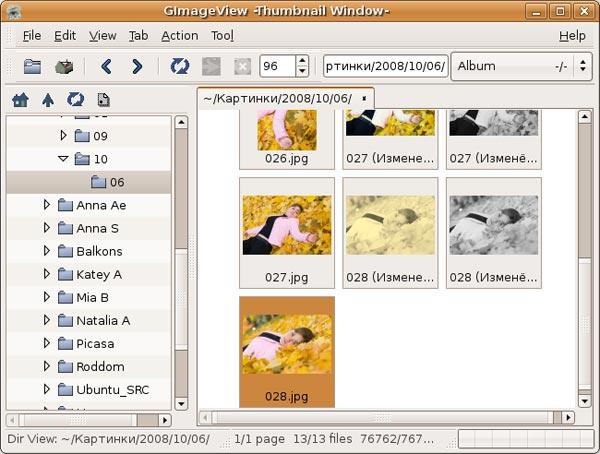The width and height of the screenshot is (600, 454).
Task: Click the location path entry field
Action: click(386, 66)
